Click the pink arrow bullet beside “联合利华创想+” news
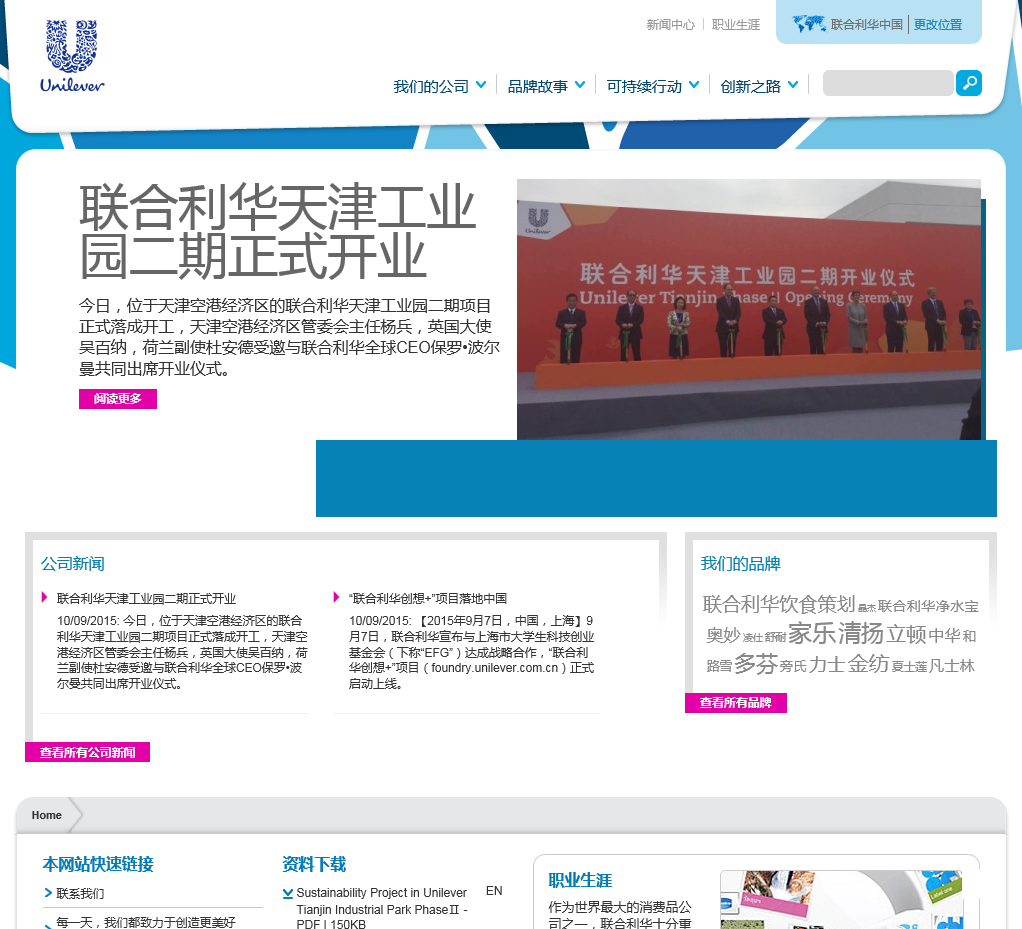 click(336, 597)
